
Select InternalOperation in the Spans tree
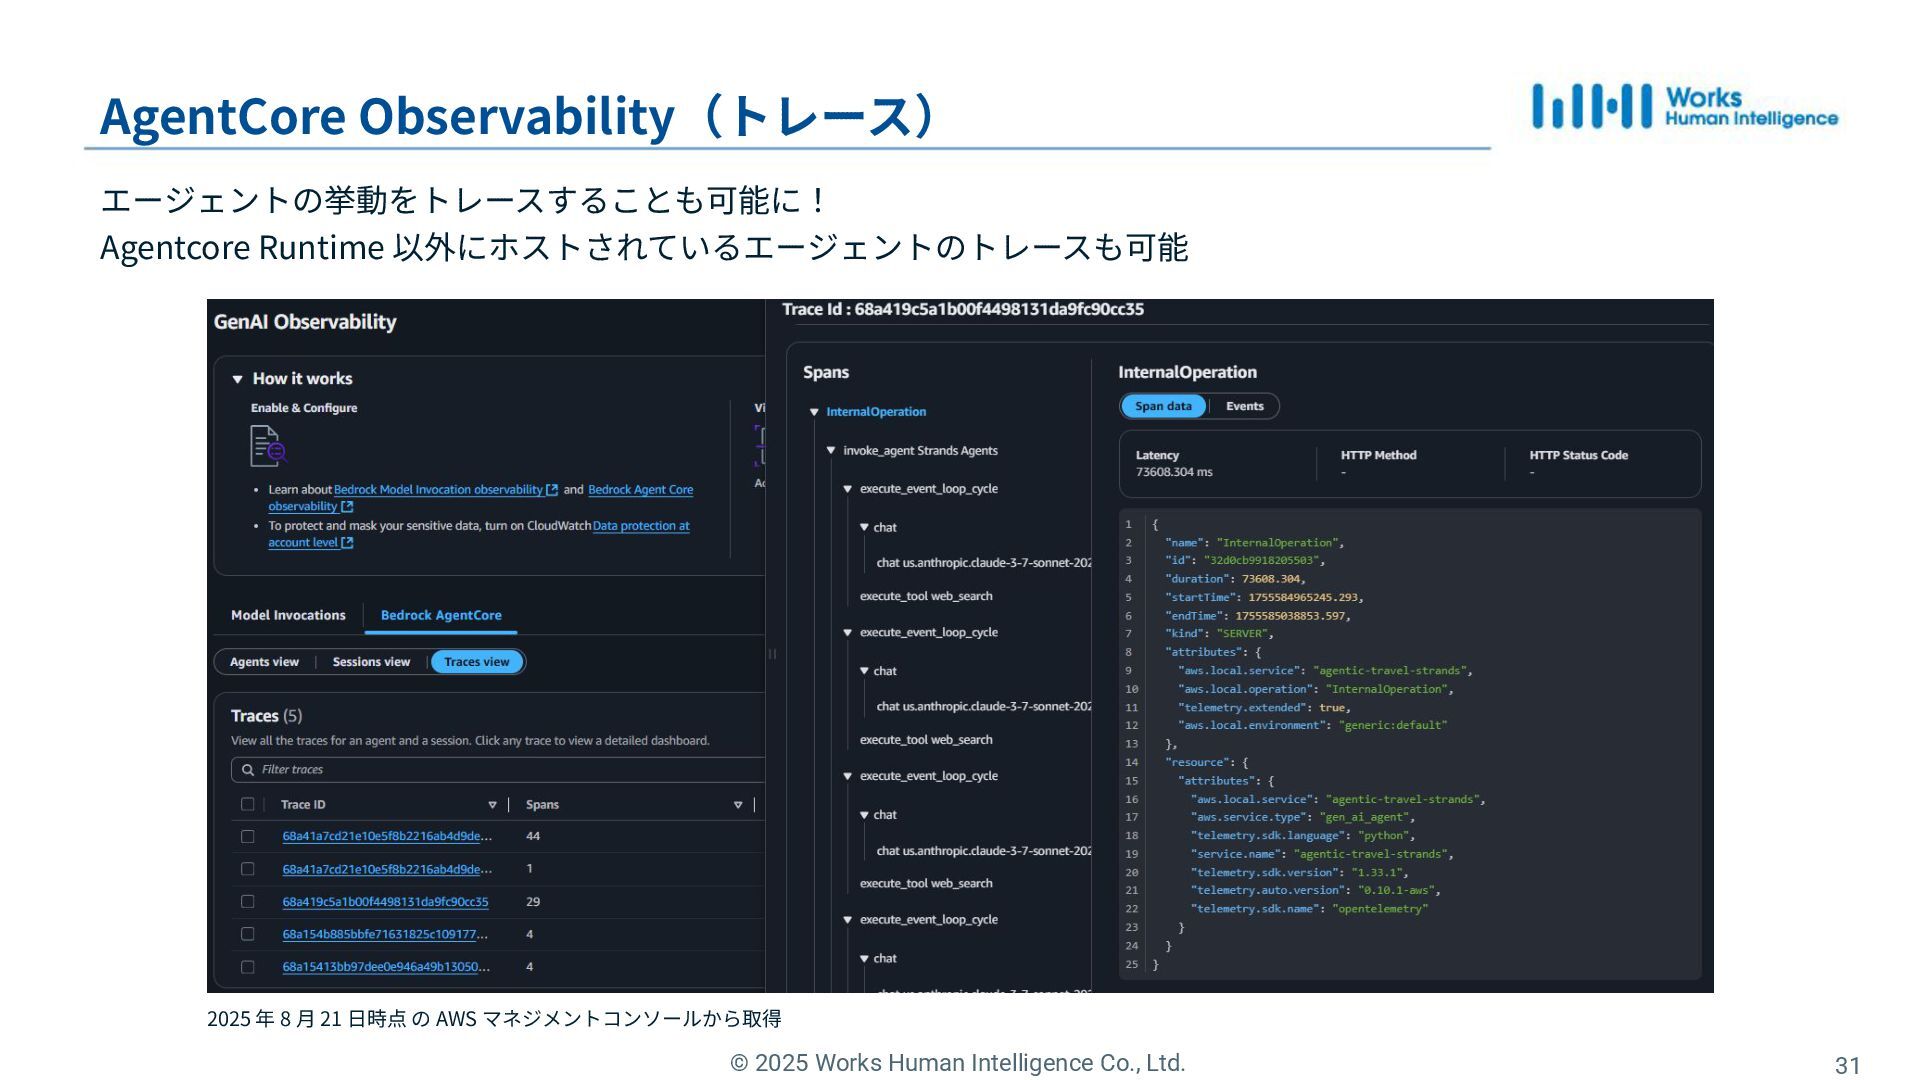[x=876, y=412]
